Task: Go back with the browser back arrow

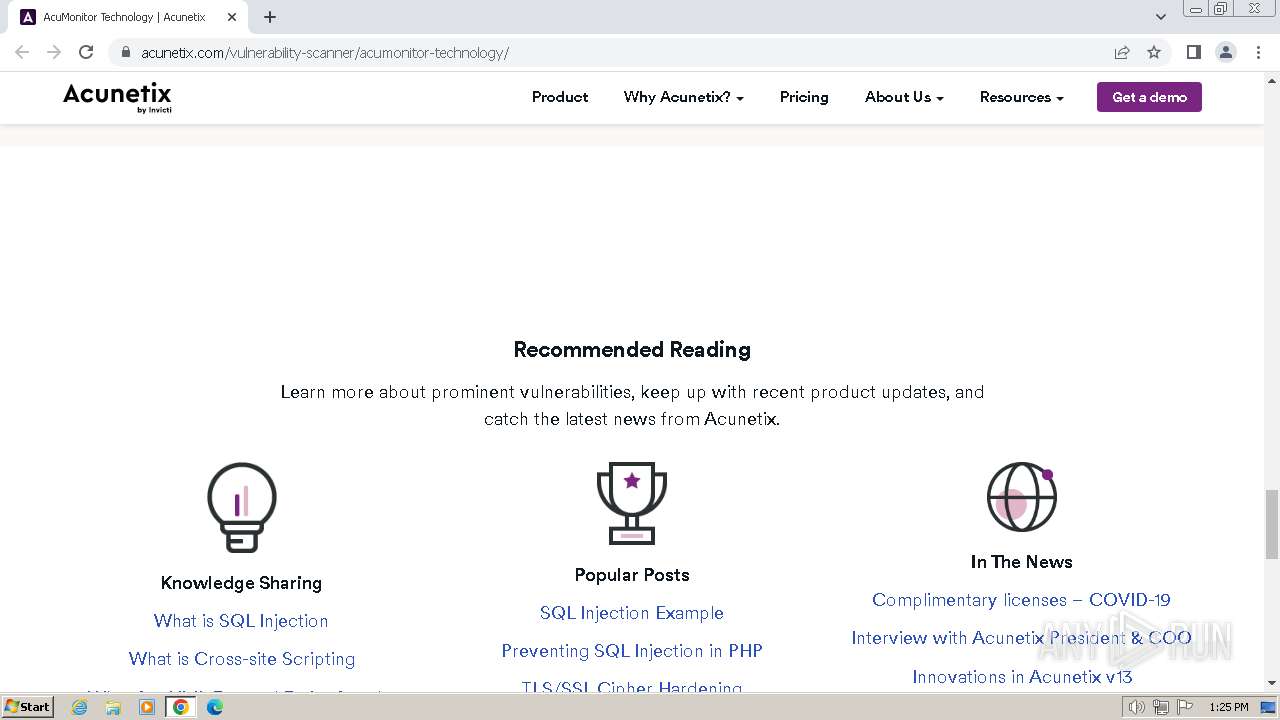Action: click(x=22, y=52)
